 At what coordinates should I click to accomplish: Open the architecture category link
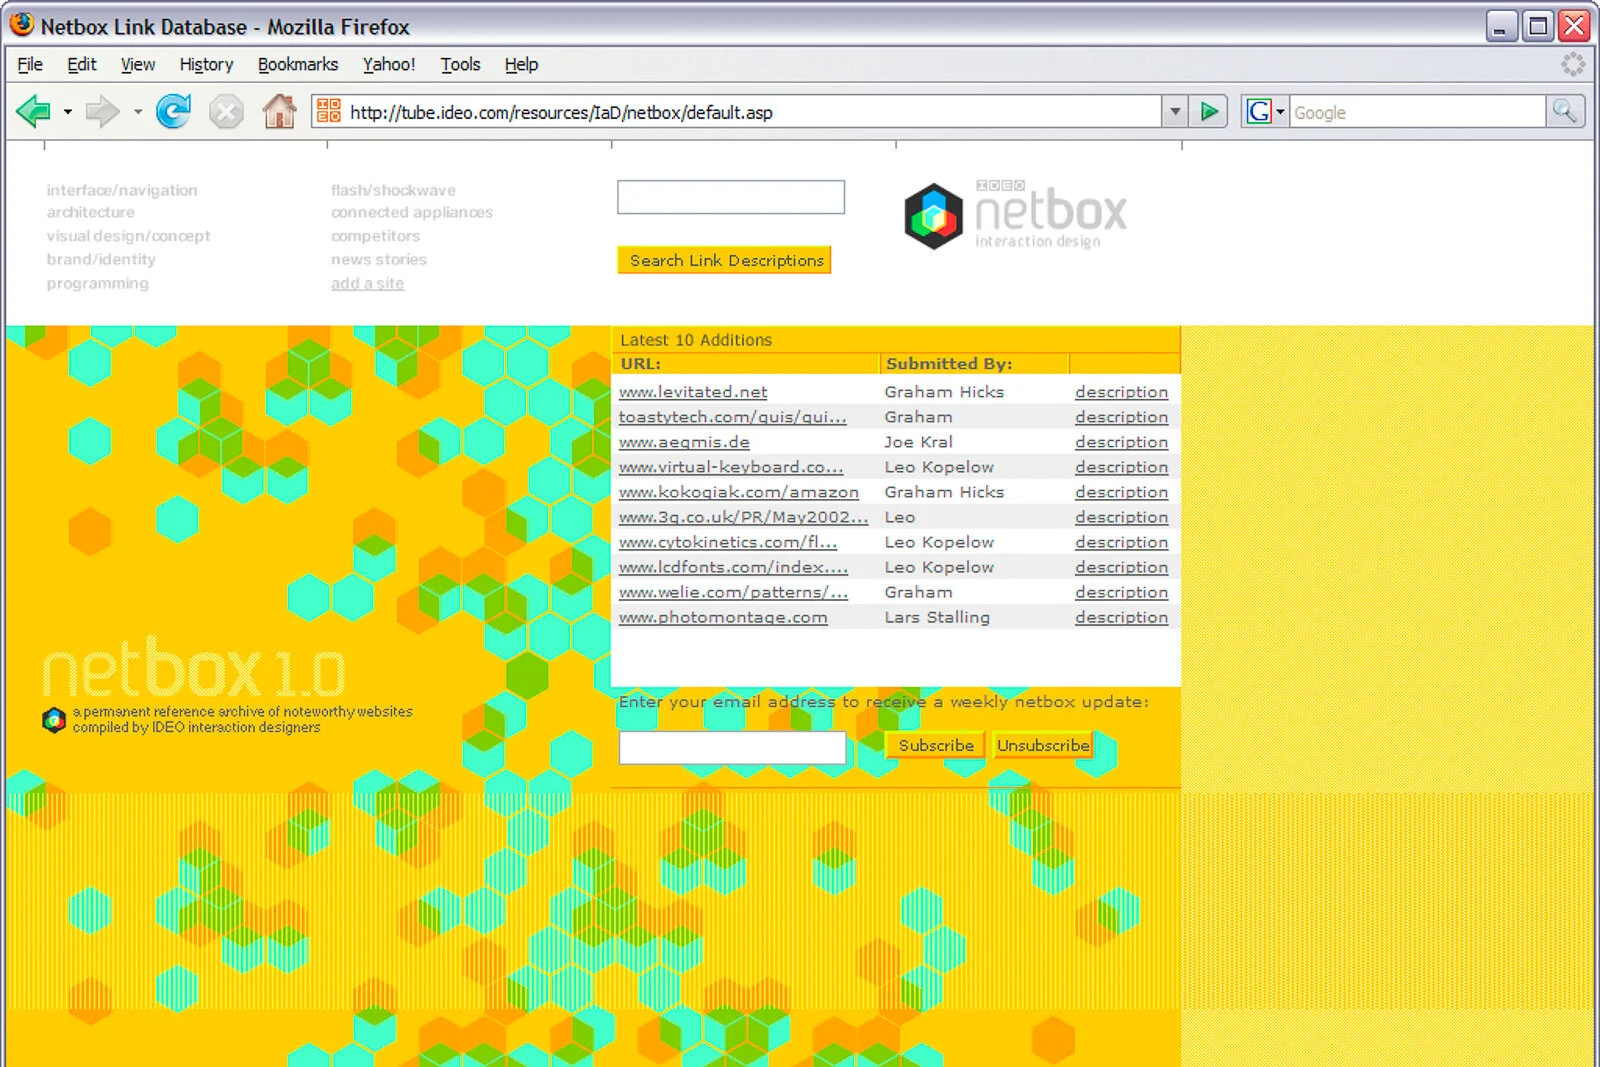pos(90,212)
